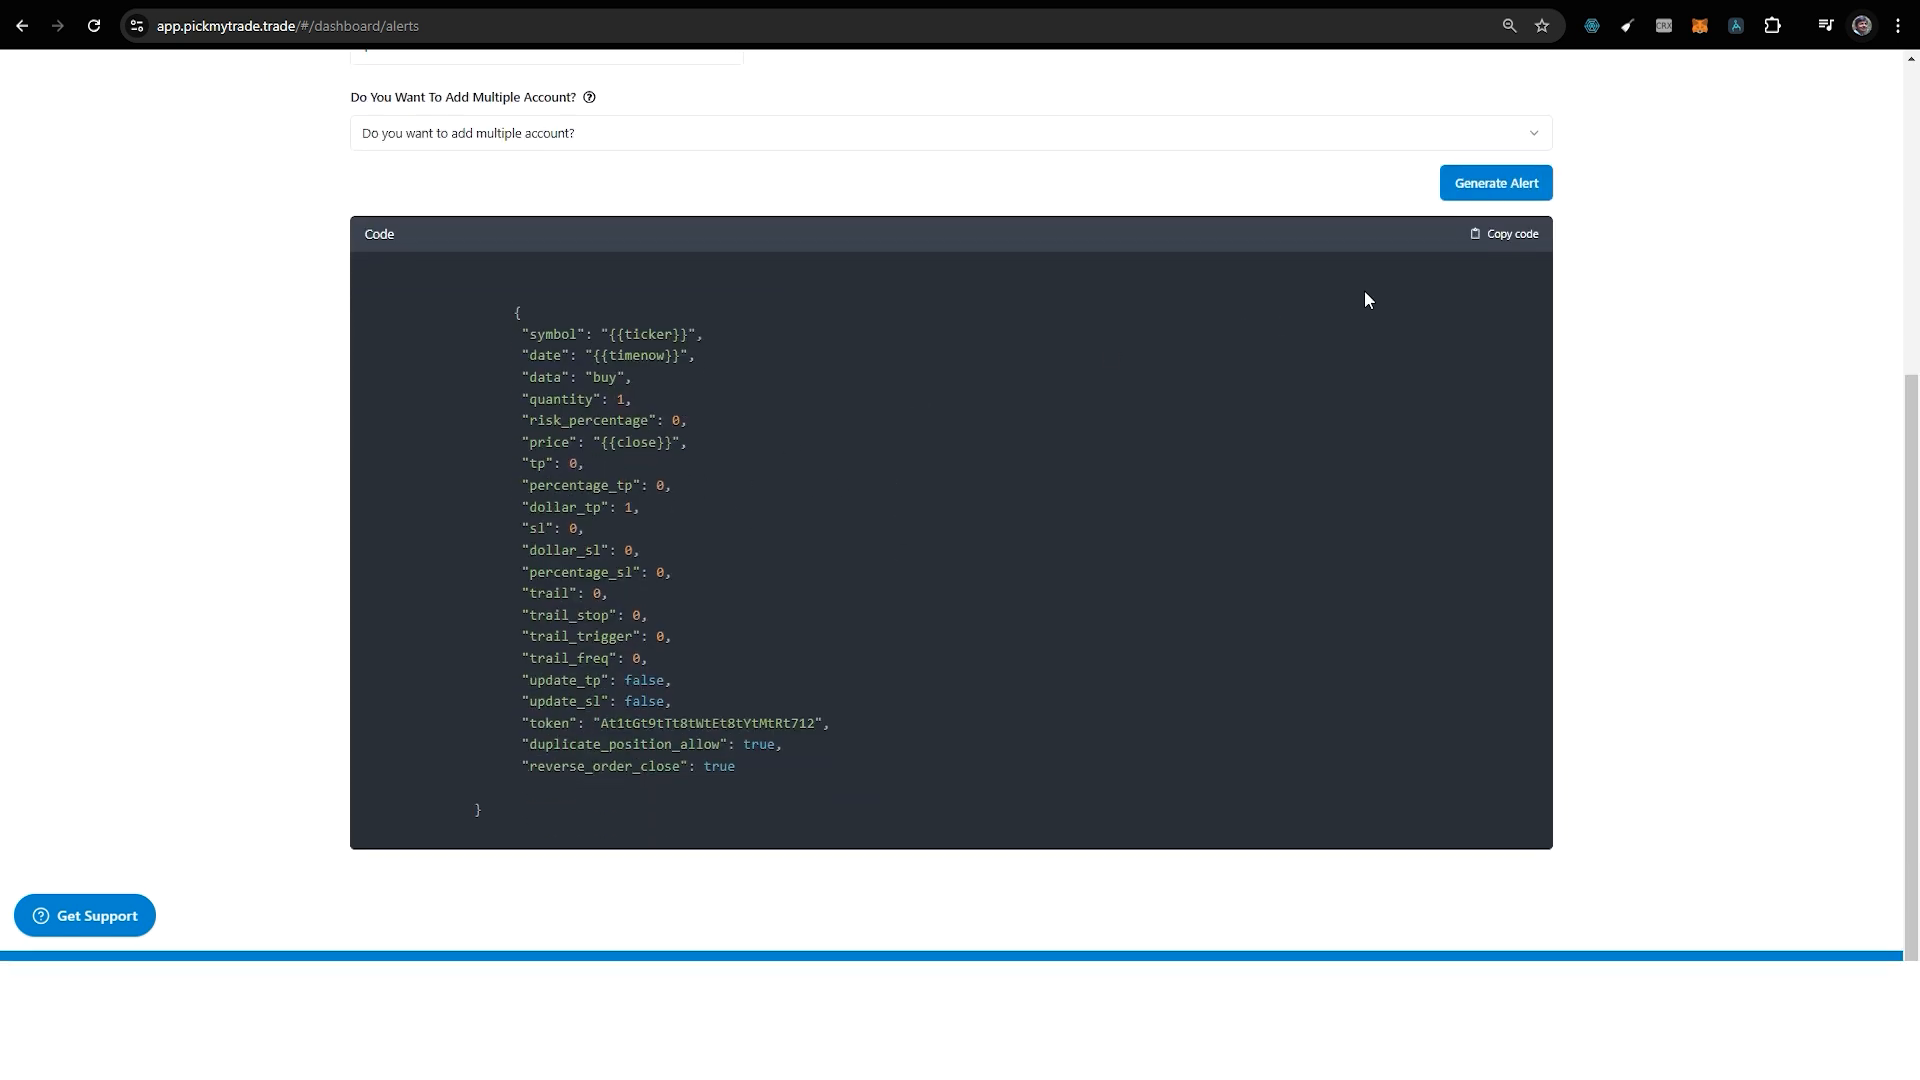Click the "symbol": "{{ticker}}" code line
This screenshot has height=1080, width=1920.
612,334
